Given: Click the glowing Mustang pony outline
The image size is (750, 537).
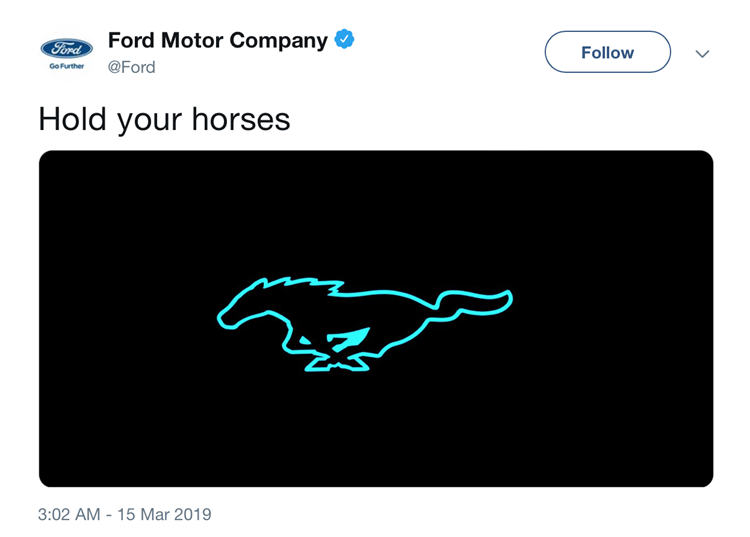Looking at the screenshot, I should (364, 324).
